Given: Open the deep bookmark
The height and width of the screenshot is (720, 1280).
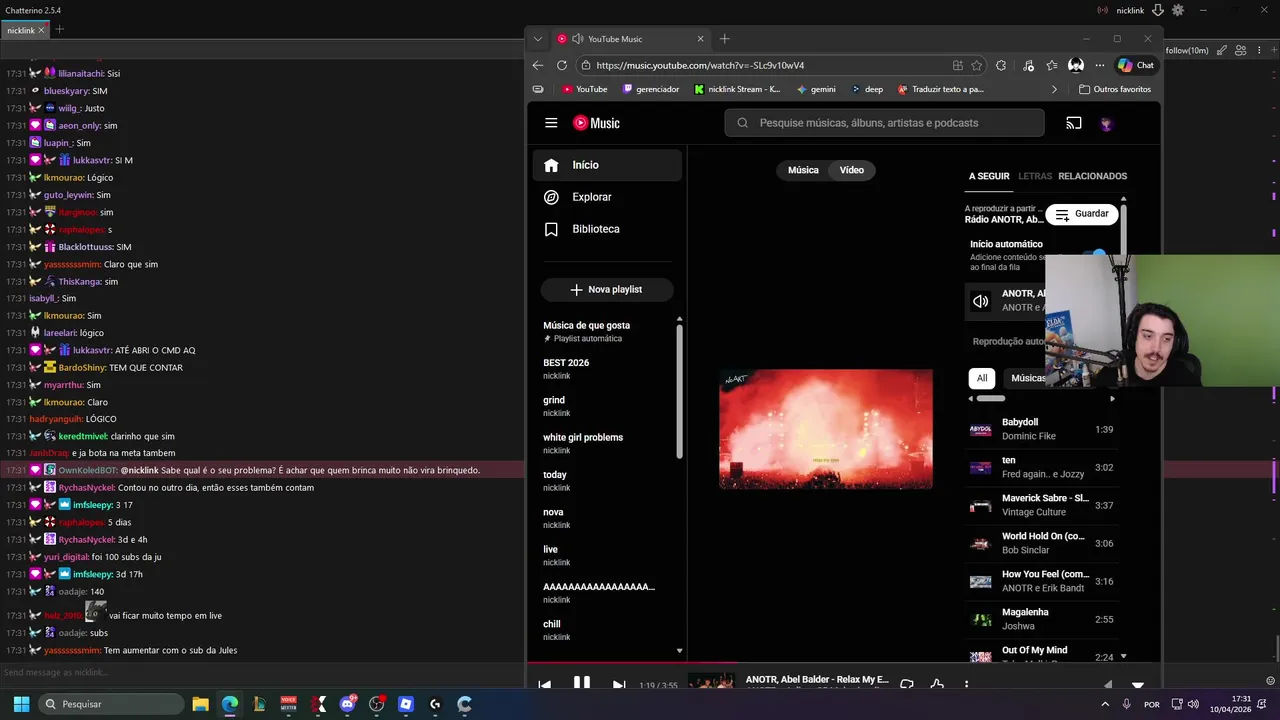Looking at the screenshot, I should point(867,89).
